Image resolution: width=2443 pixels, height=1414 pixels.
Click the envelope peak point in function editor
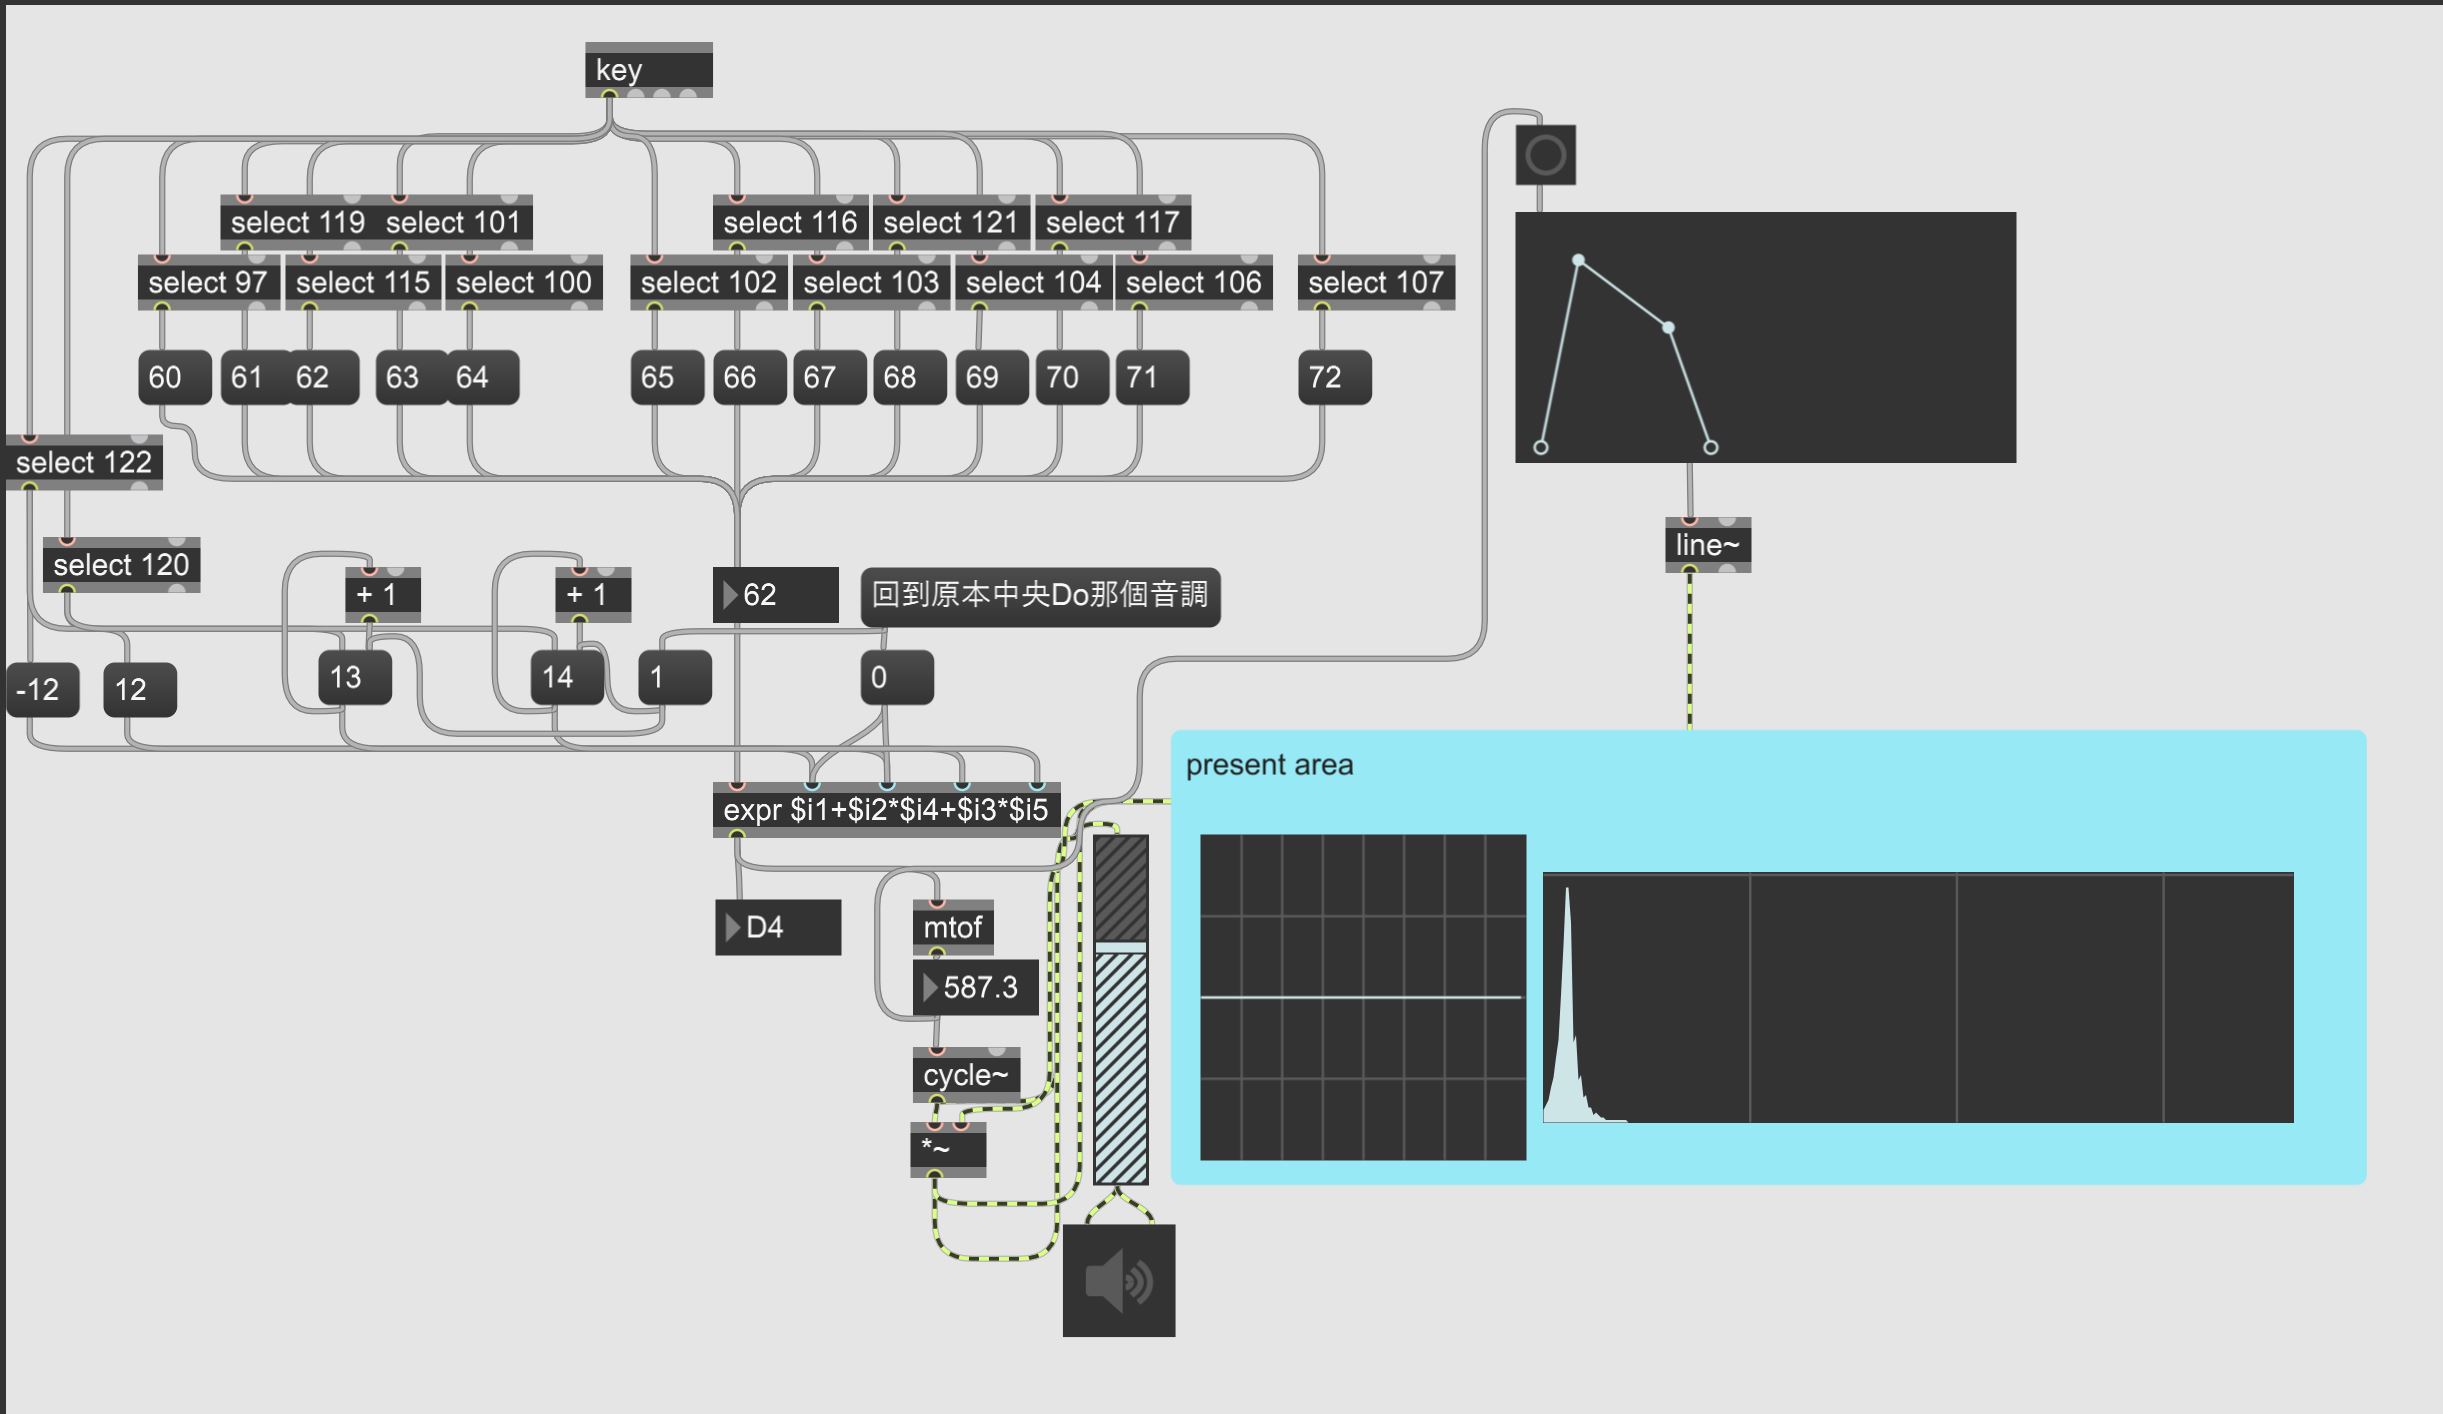pos(1578,260)
